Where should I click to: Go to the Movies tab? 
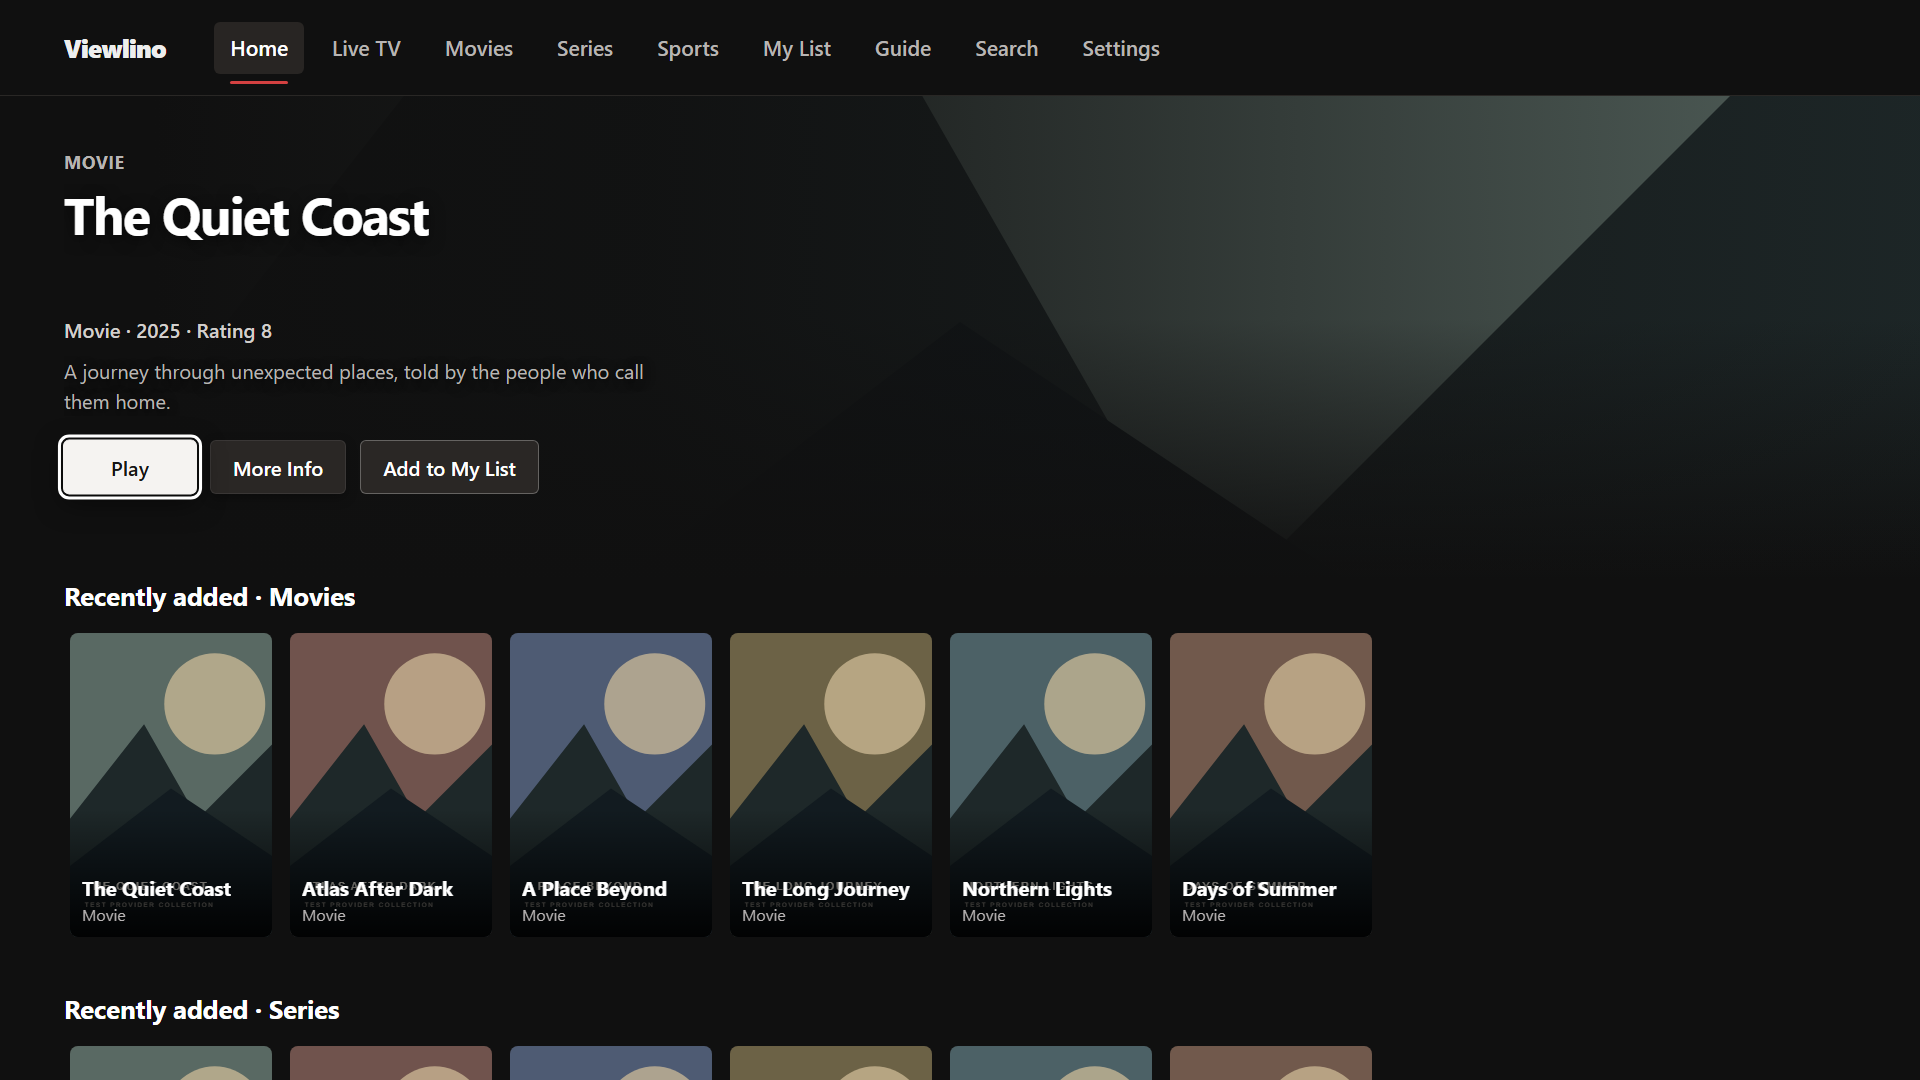479,48
